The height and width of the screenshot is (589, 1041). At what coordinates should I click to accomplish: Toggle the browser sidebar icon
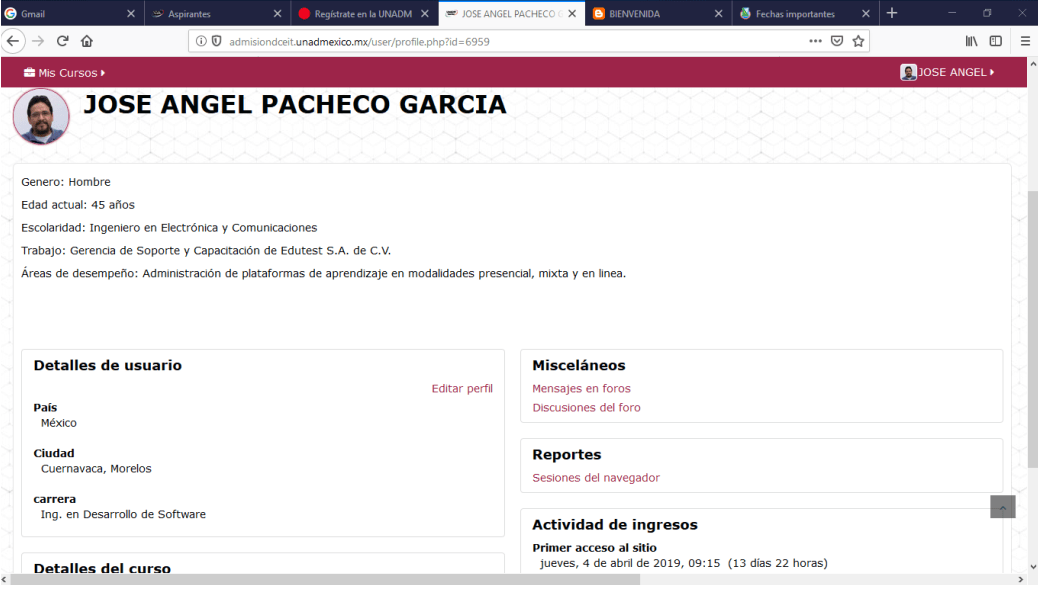point(994,41)
